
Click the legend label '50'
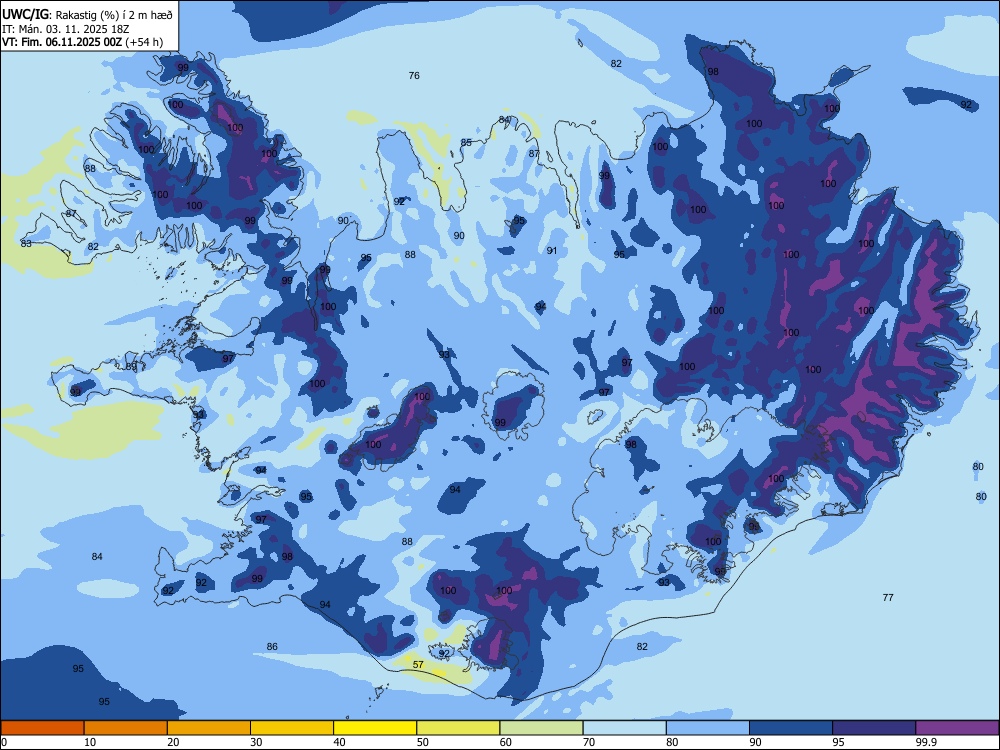423,742
